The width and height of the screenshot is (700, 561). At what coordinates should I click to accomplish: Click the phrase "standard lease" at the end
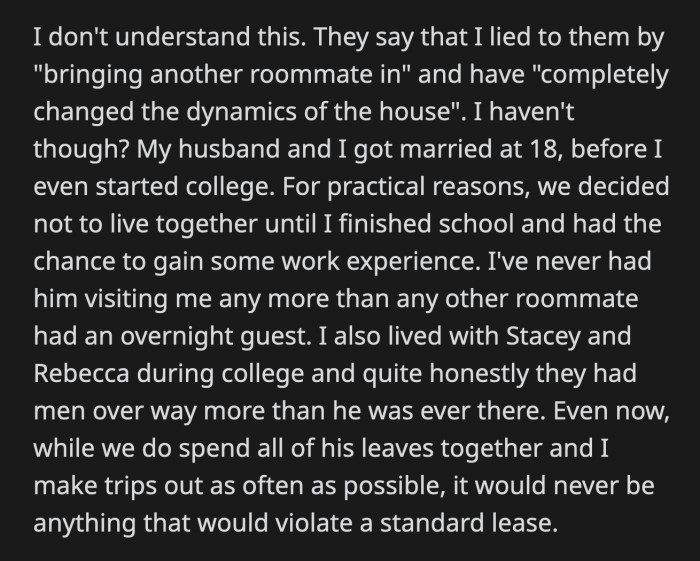[469, 523]
